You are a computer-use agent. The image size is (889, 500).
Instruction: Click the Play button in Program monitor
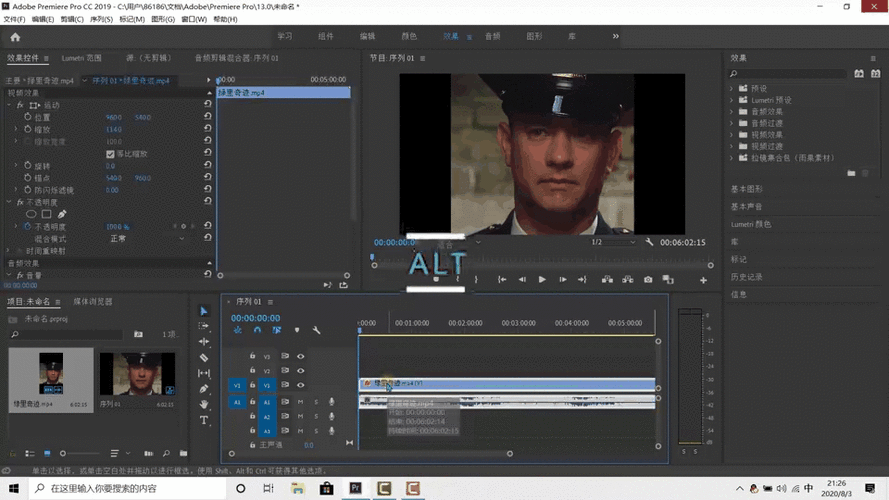pos(542,279)
